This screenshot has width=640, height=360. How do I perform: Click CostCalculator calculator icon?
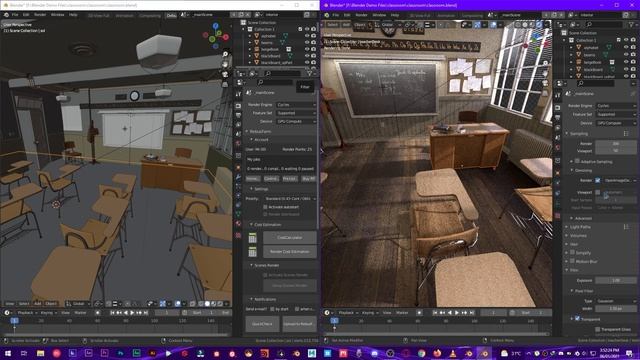point(253,238)
